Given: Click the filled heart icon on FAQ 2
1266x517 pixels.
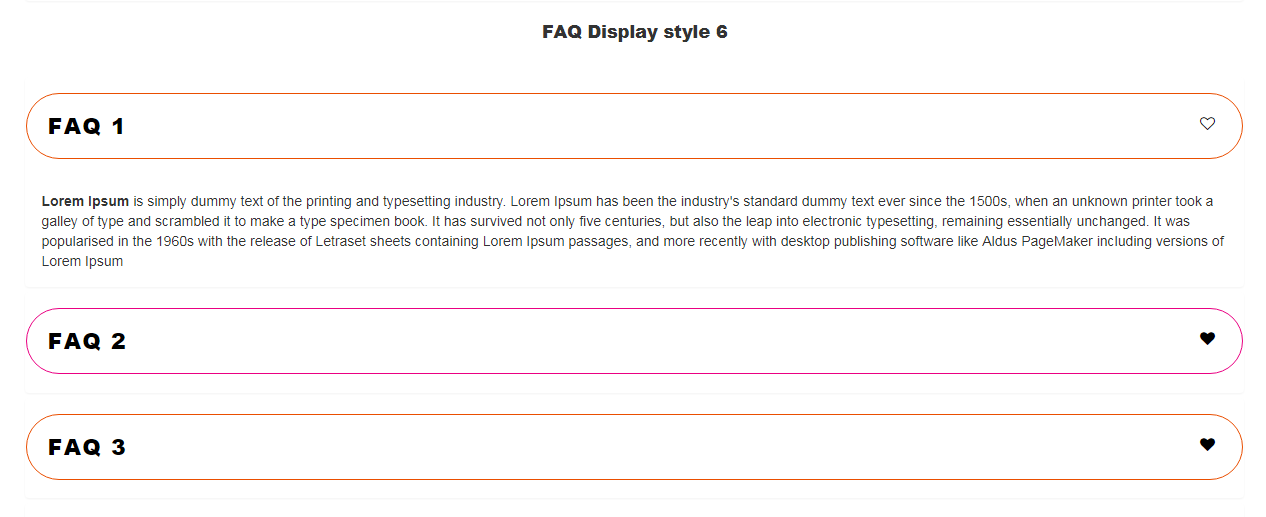Looking at the screenshot, I should (x=1207, y=339).
